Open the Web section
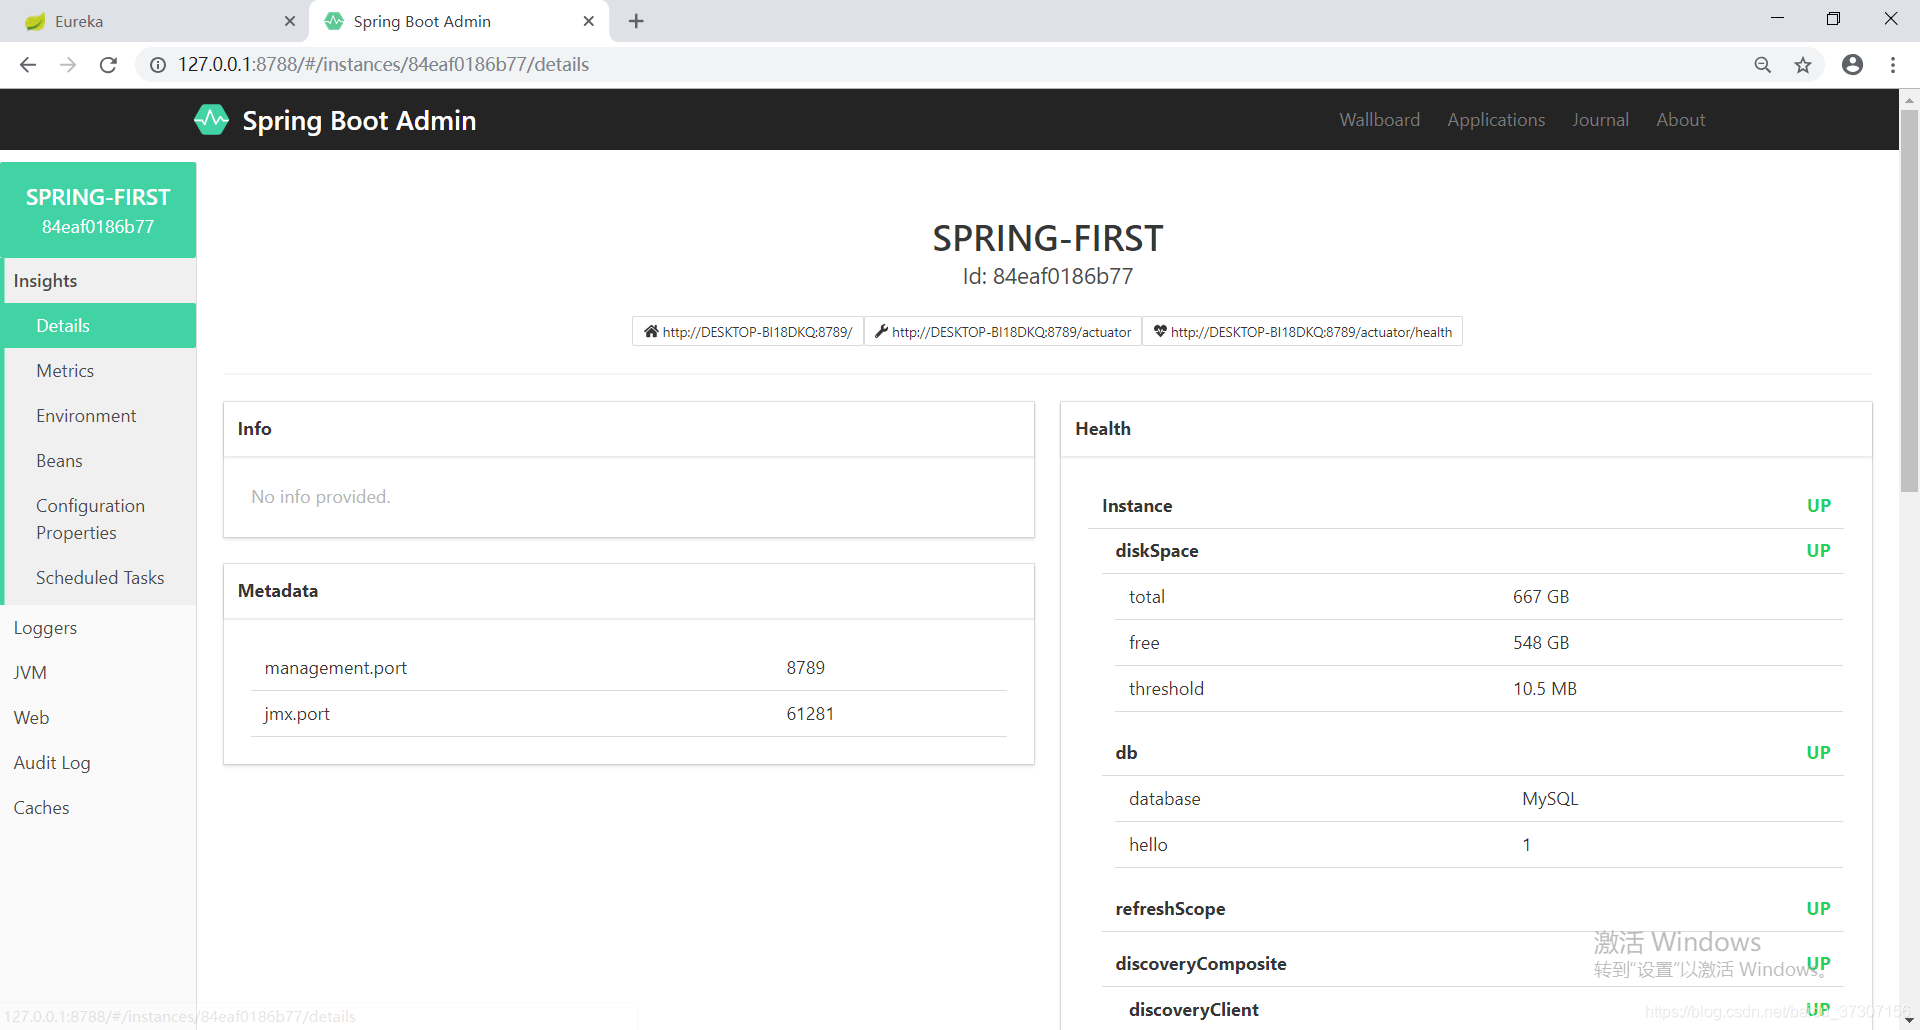This screenshot has width=1920, height=1030. point(98,718)
